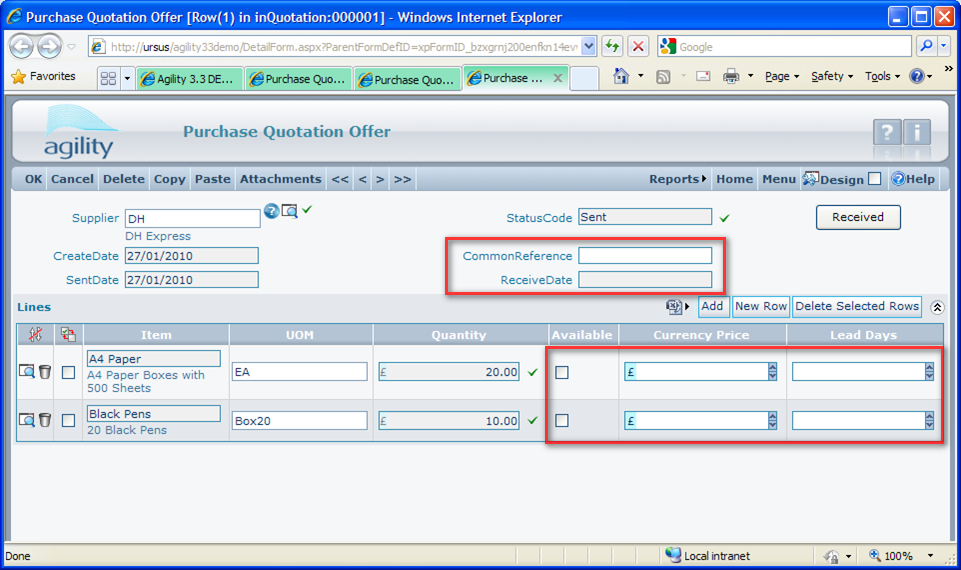The width and height of the screenshot is (961, 570).
Task: Open the Attachments menu item
Action: [x=280, y=179]
